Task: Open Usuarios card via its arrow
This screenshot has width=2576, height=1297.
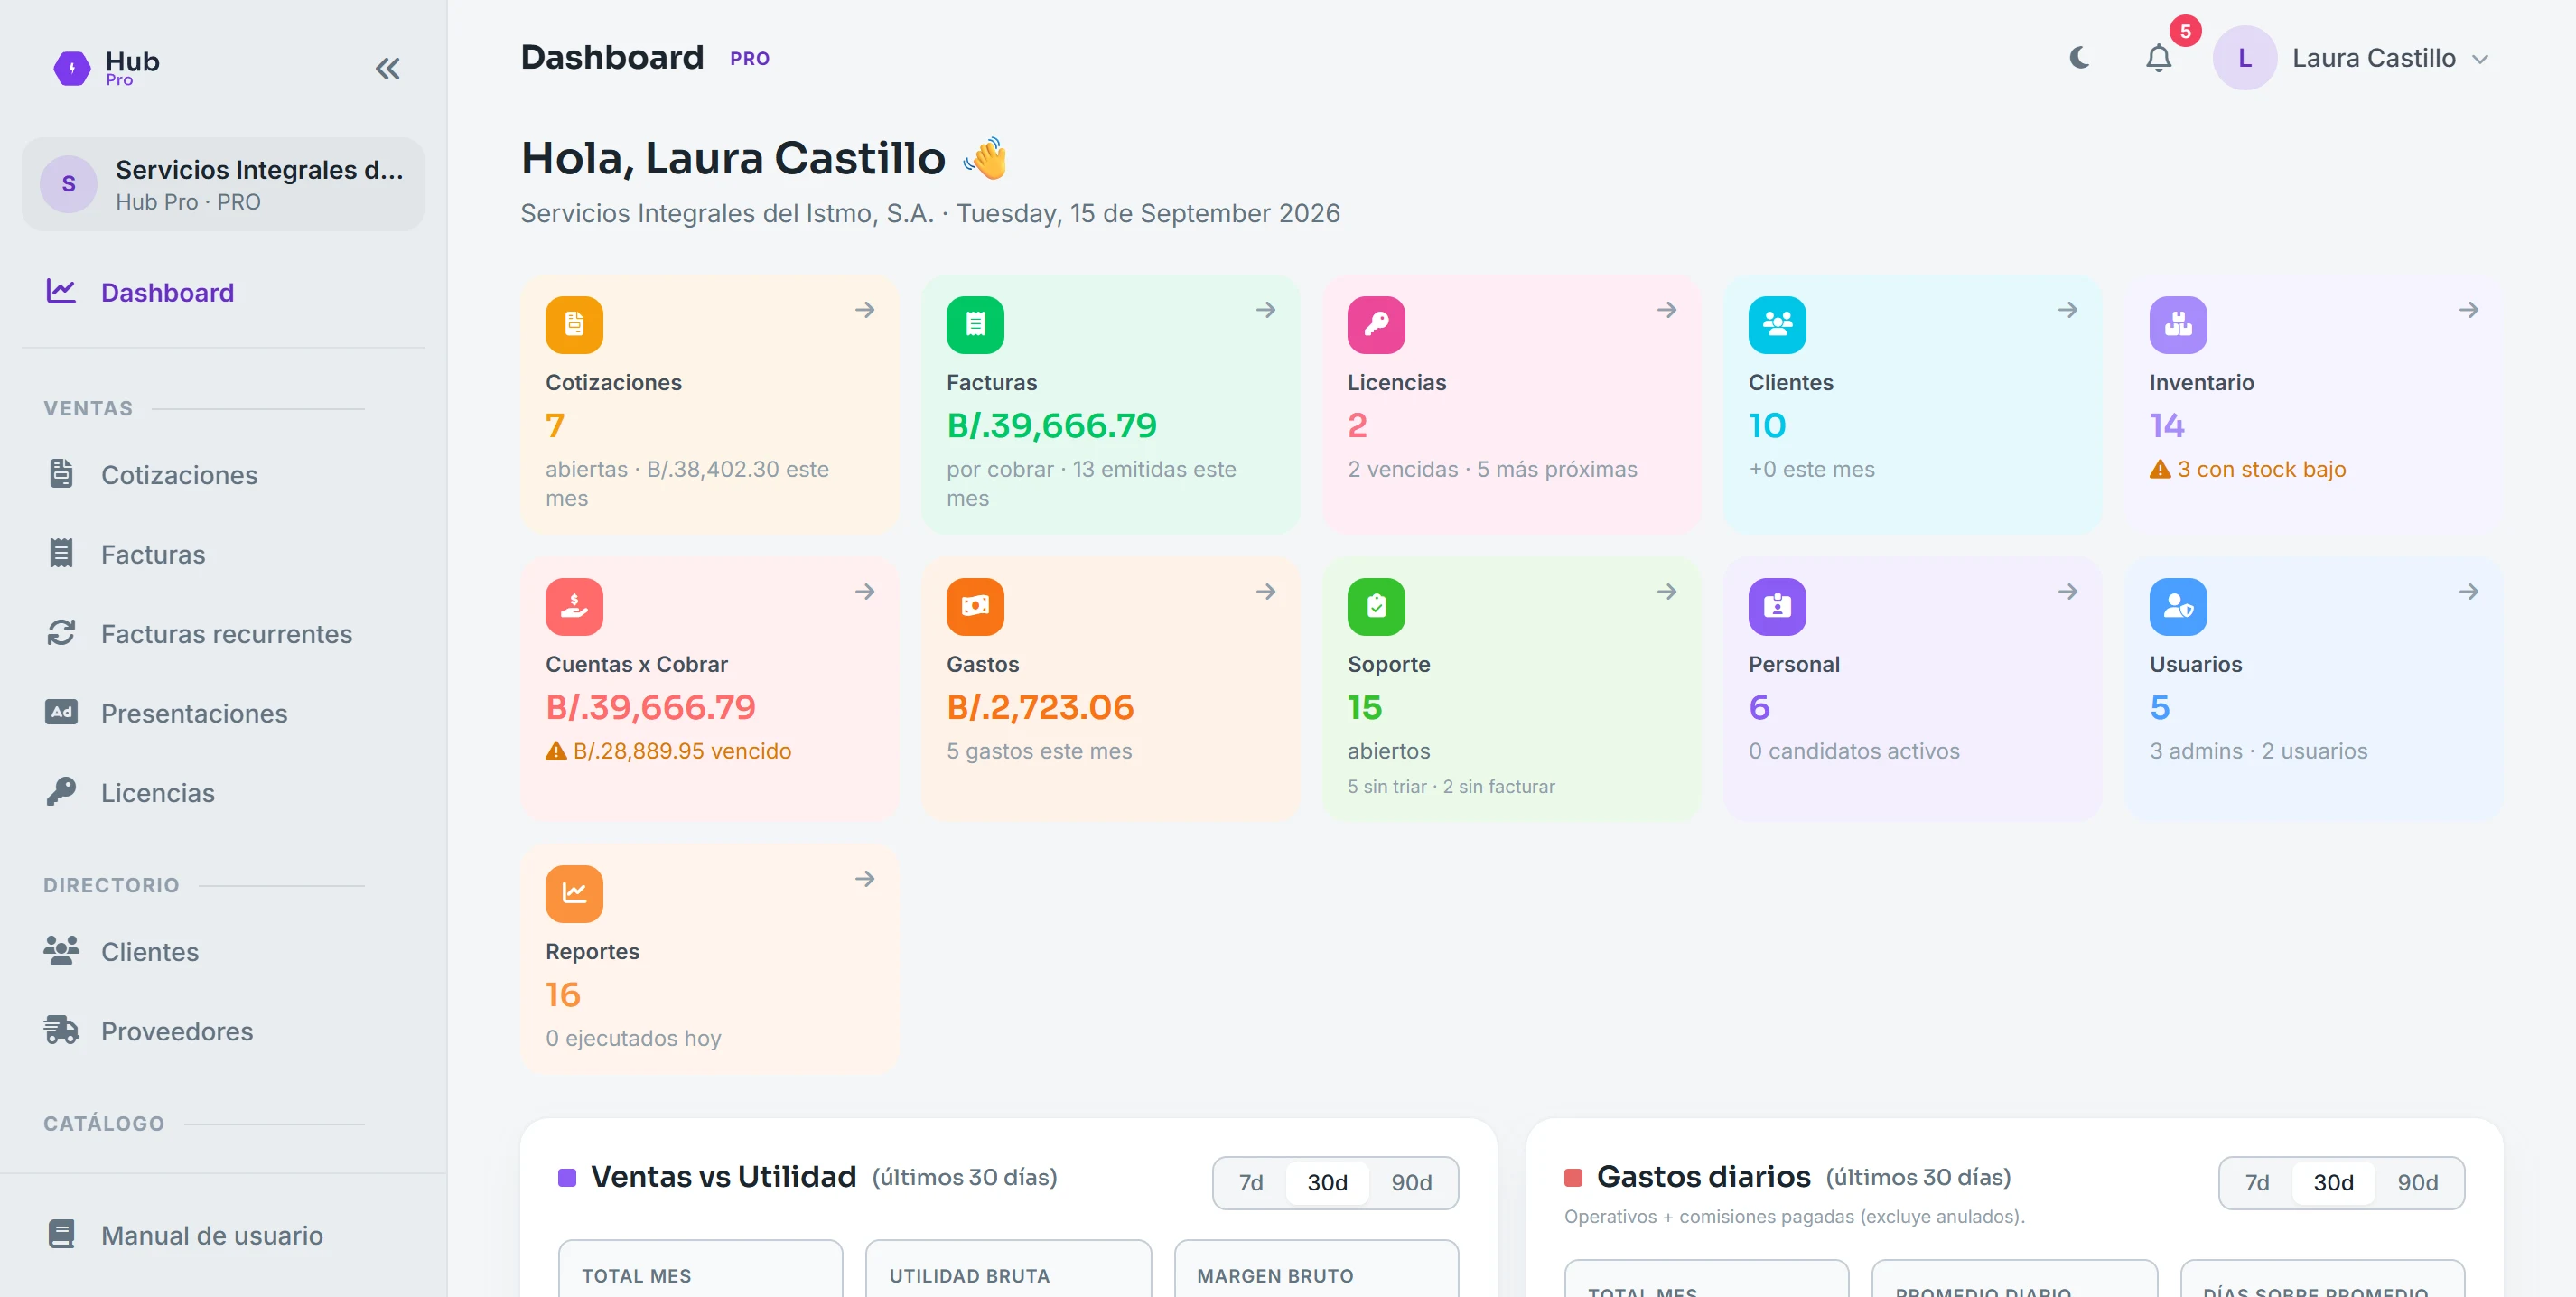Action: tap(2469, 592)
